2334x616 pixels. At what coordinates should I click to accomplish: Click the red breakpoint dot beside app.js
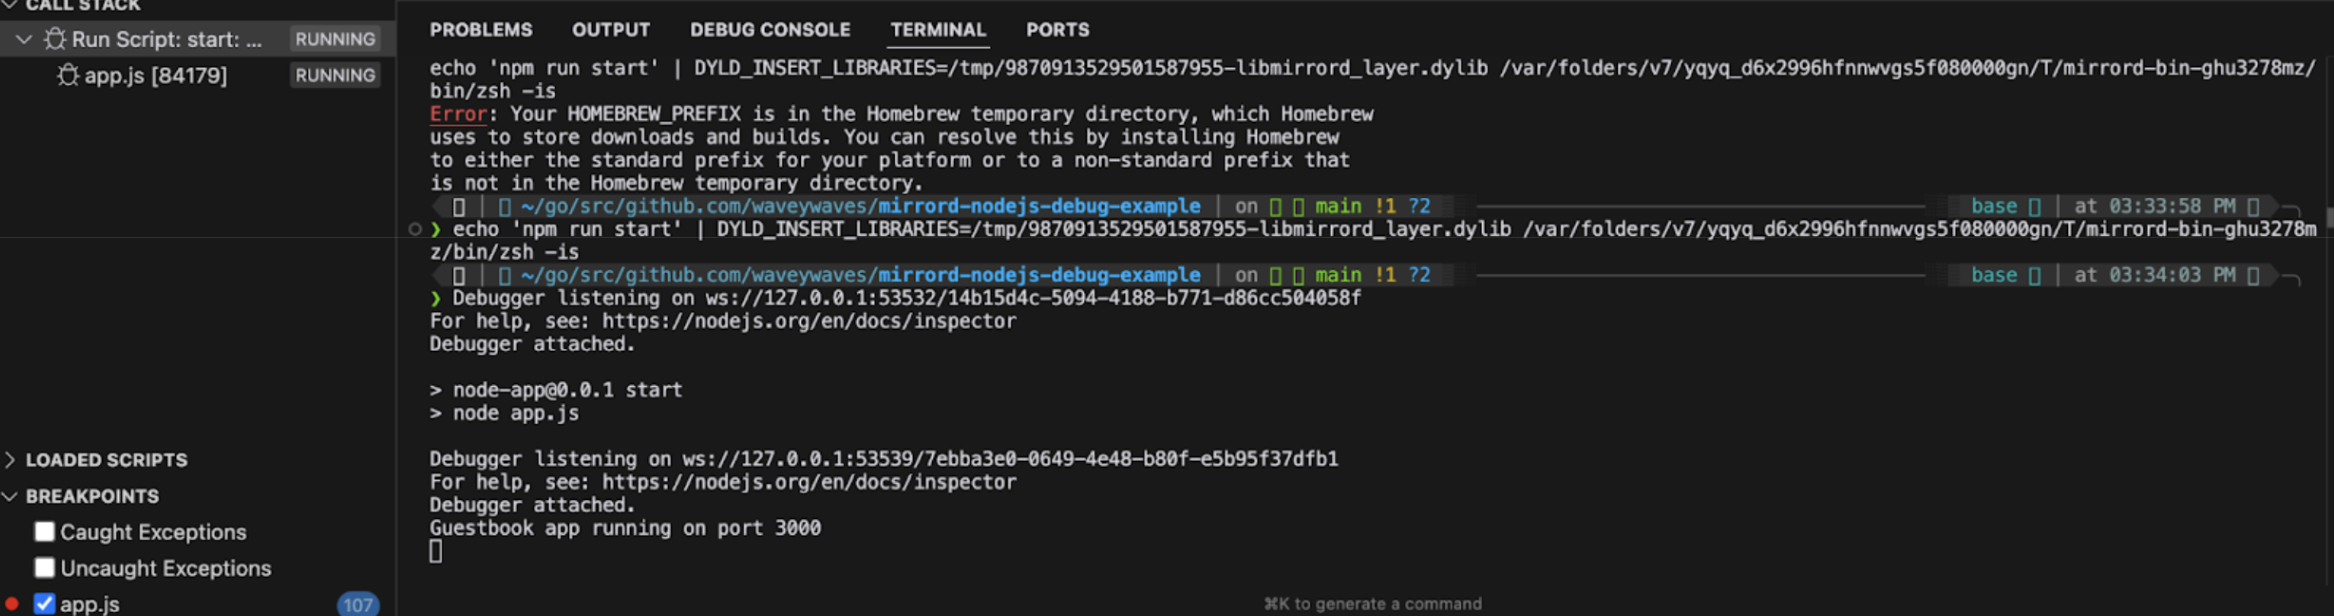click(x=12, y=604)
